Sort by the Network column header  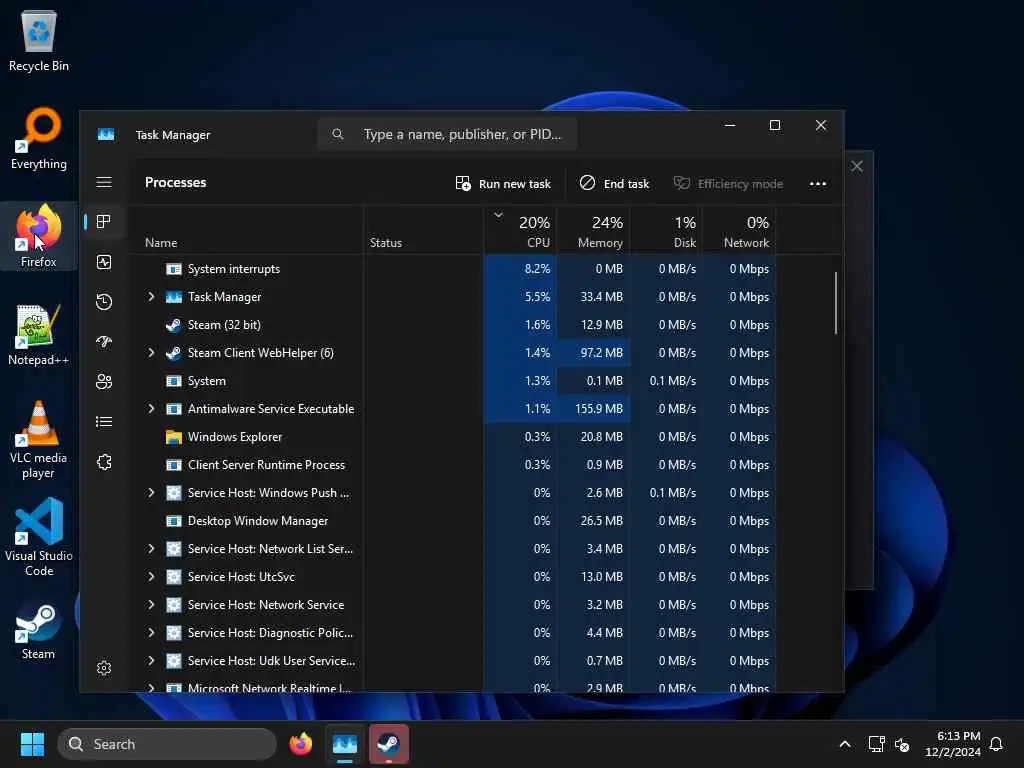tap(740, 232)
